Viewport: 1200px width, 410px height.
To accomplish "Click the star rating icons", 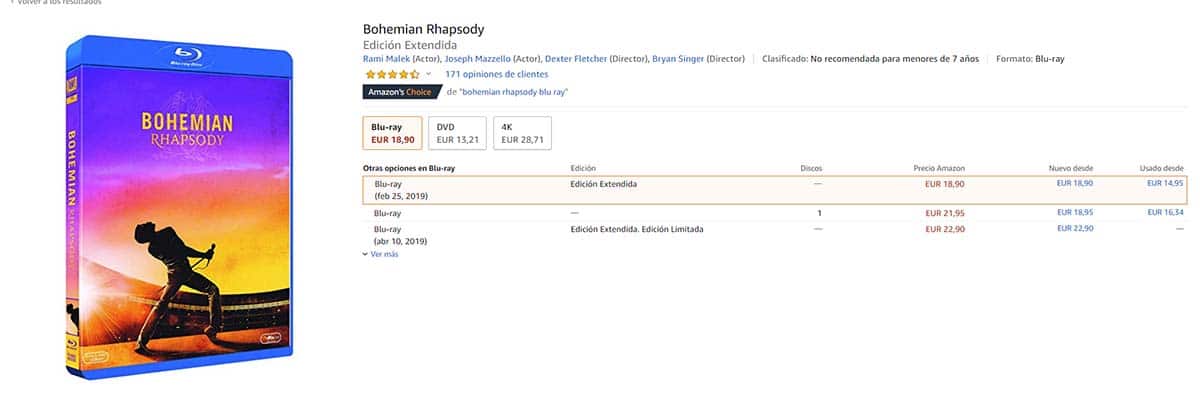I will [x=392, y=74].
